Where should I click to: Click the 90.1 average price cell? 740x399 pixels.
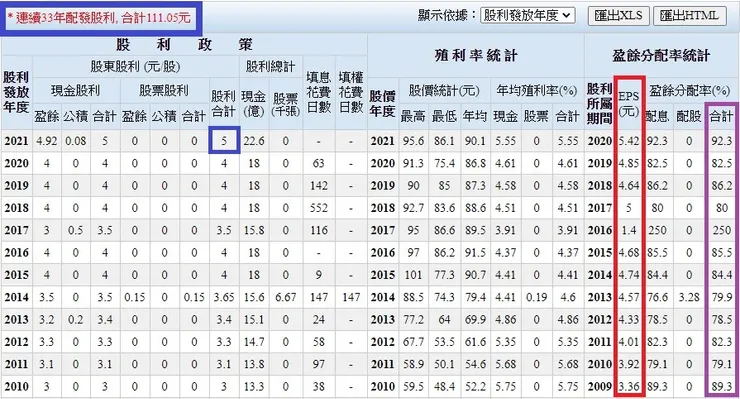(x=474, y=141)
